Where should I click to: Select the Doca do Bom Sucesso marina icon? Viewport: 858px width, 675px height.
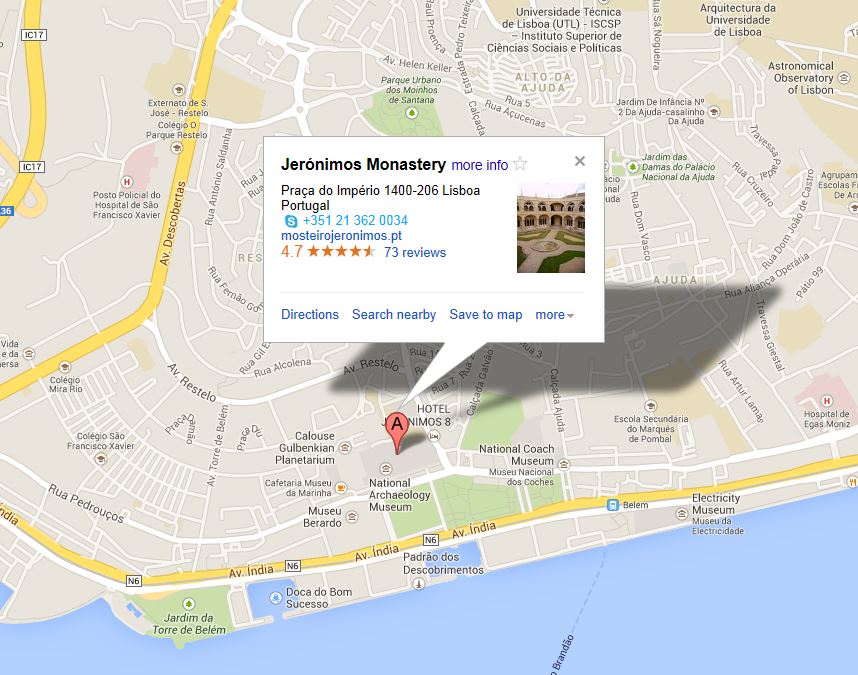[276, 597]
